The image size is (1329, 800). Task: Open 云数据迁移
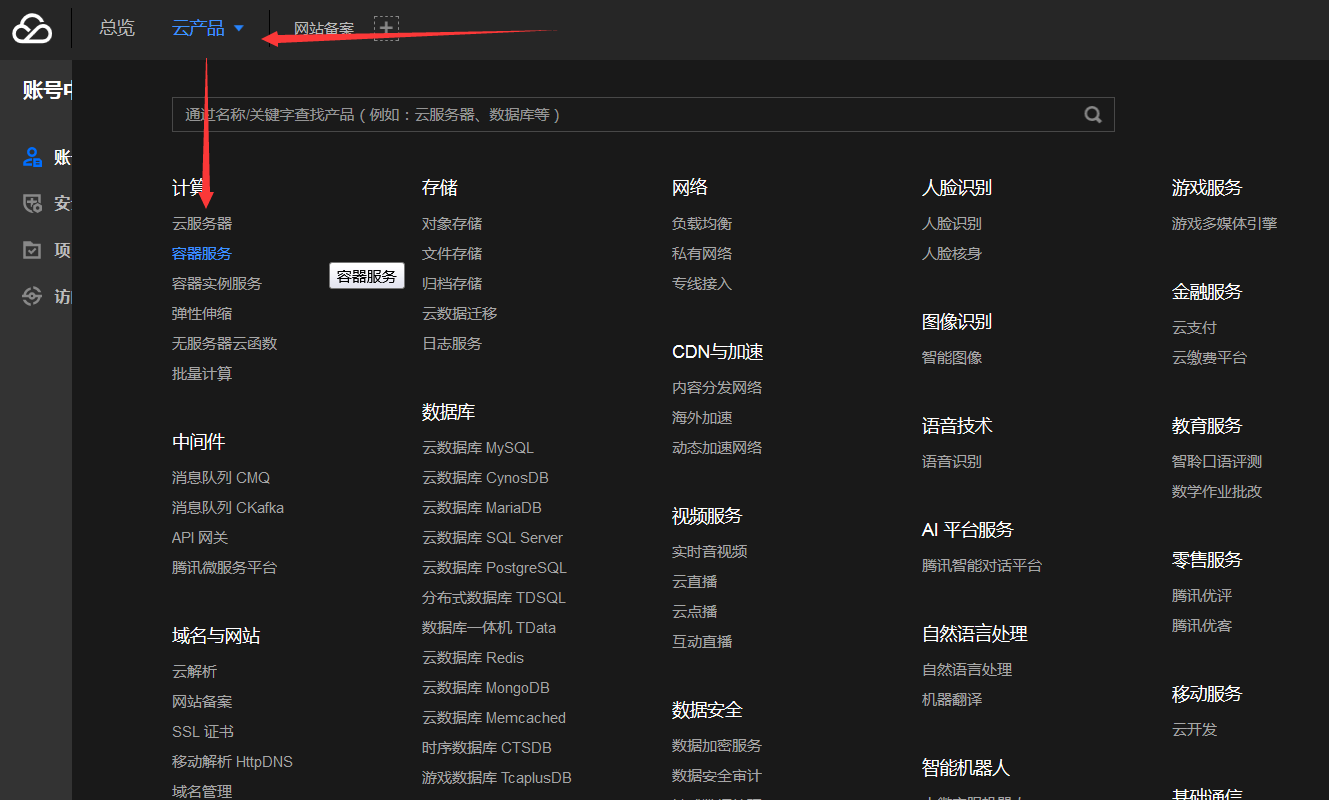(x=459, y=313)
